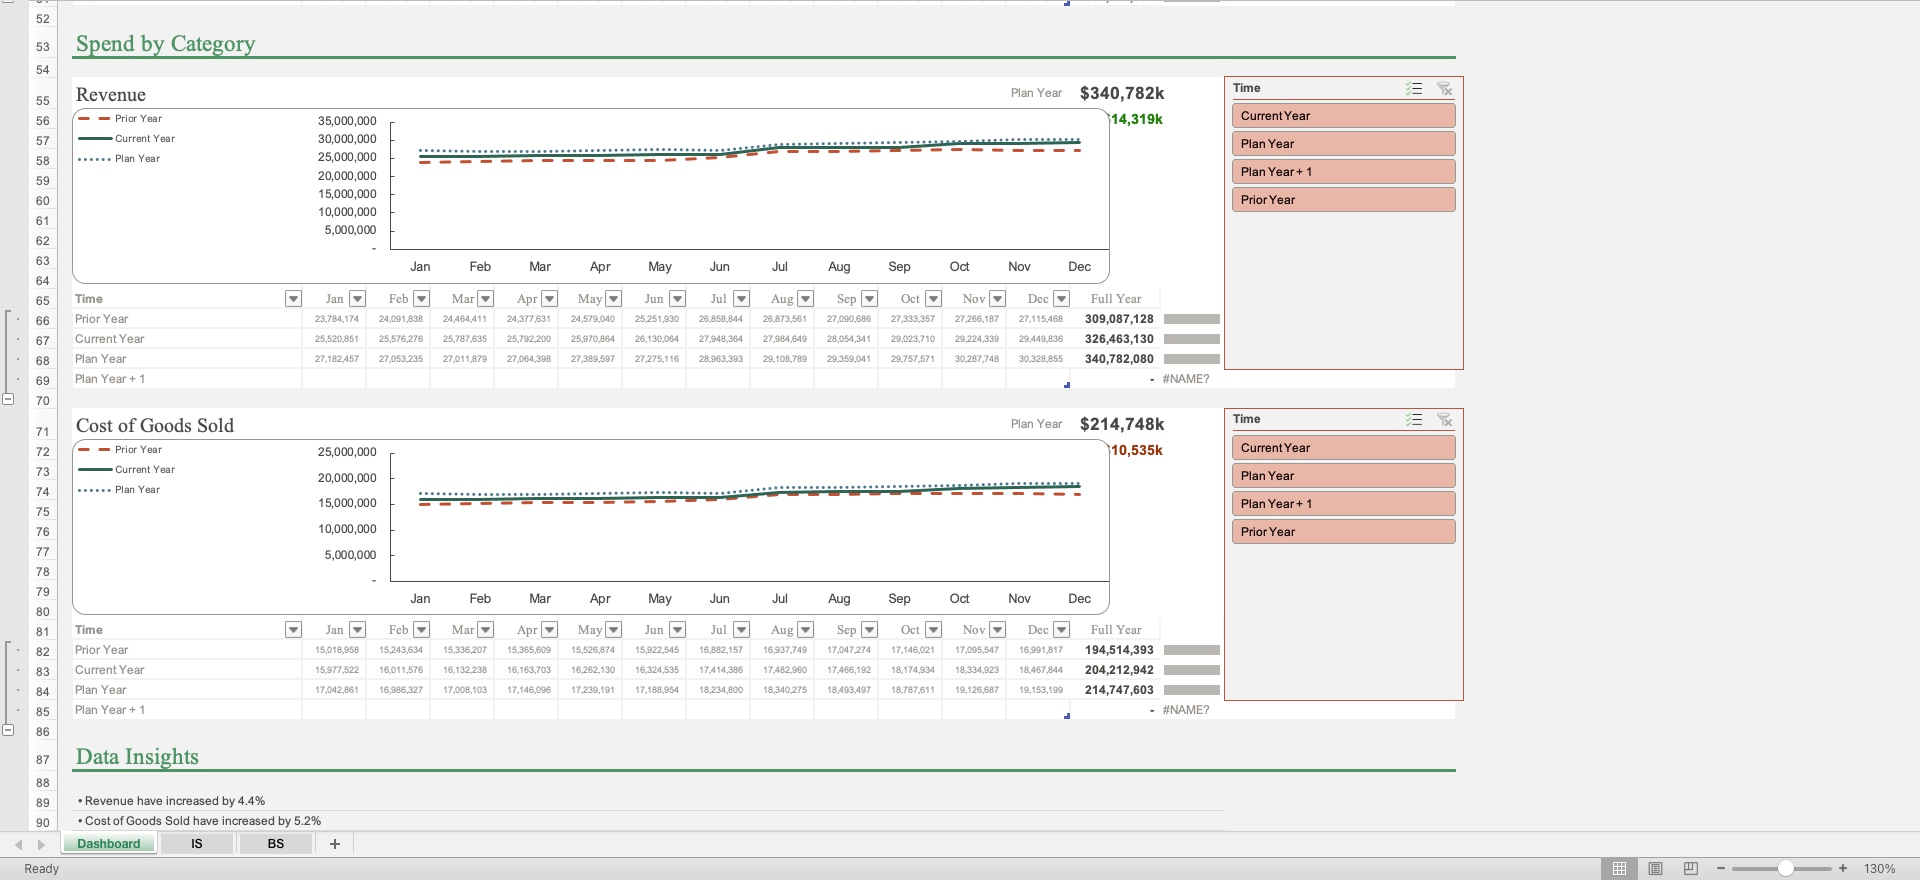
Task: Click the $214,748k Plan Year total
Action: click(x=1122, y=424)
